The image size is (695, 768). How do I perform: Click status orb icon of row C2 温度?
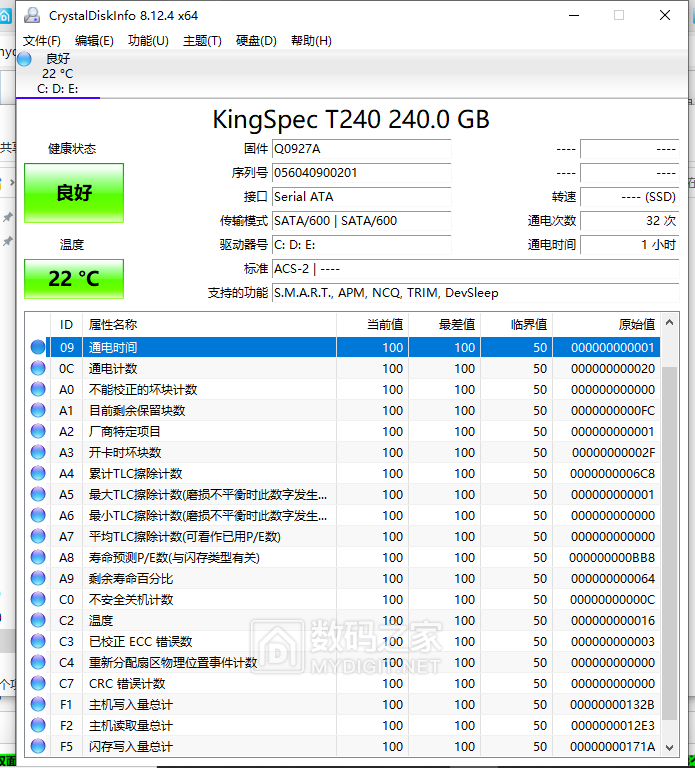point(38,621)
